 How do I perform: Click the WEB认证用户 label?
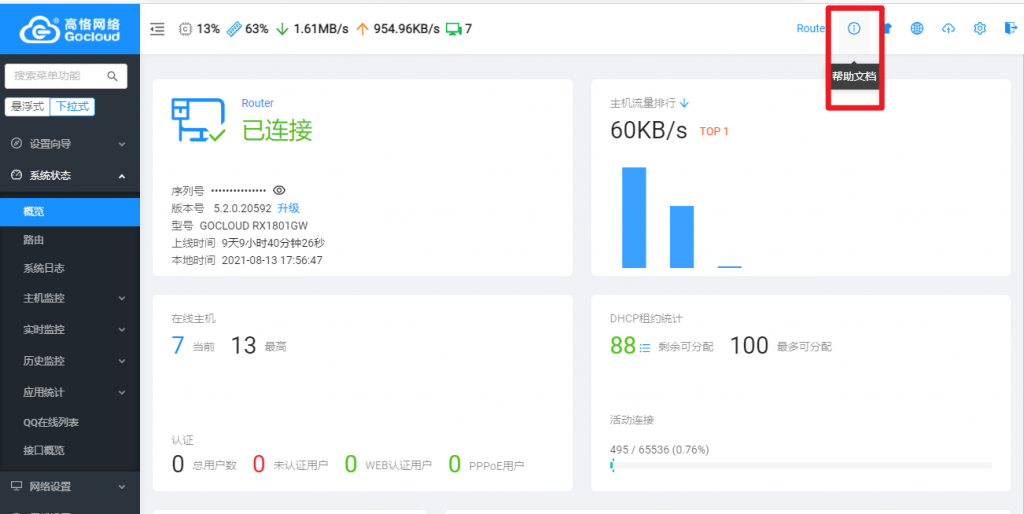pos(398,466)
